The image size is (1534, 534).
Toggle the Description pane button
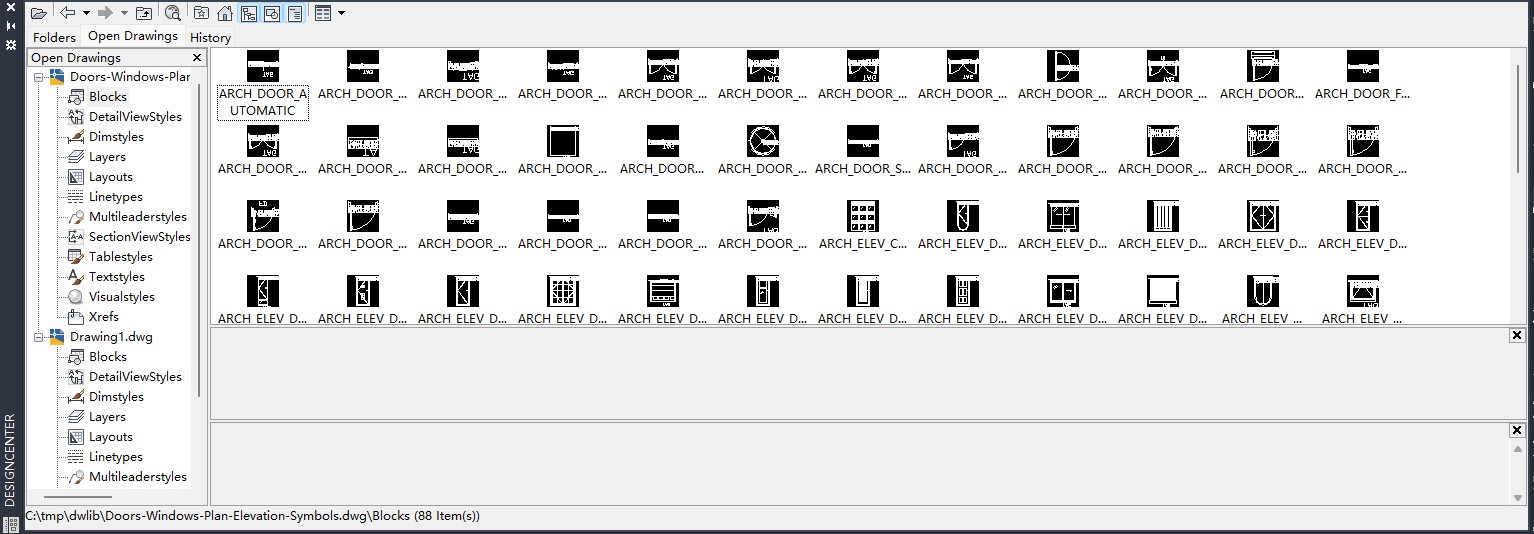tap(295, 13)
